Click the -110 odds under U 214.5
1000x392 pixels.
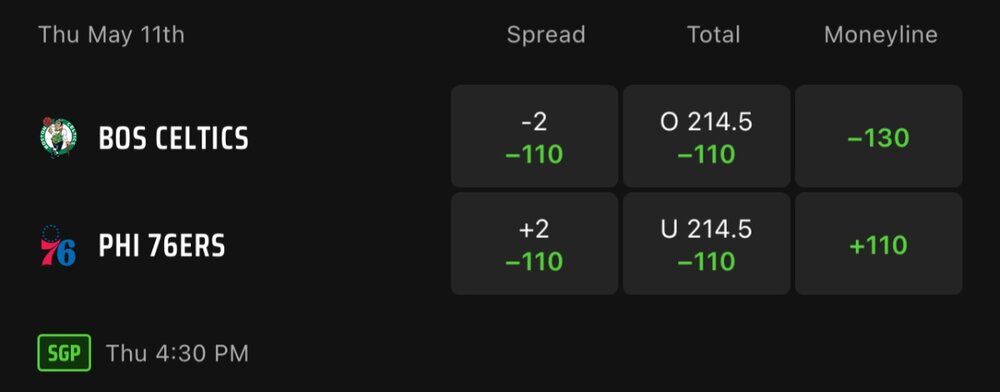[x=707, y=261]
